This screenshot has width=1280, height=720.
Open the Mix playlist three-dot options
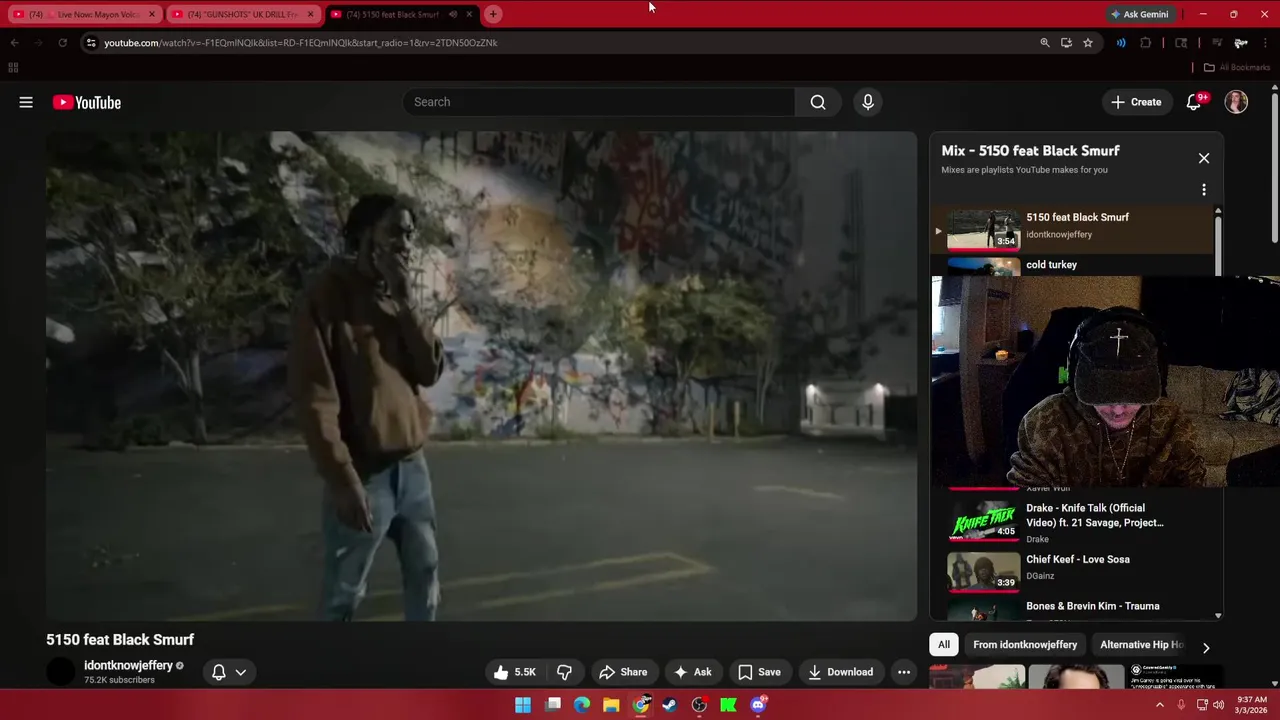(x=1204, y=190)
